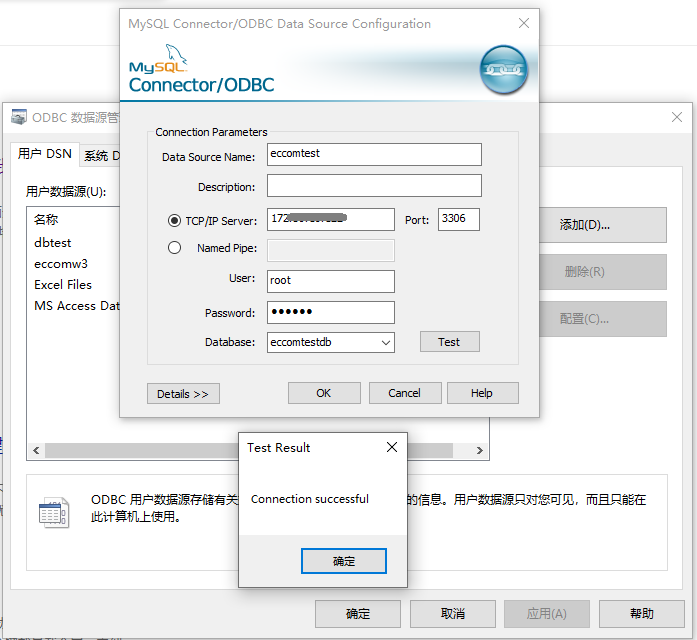
Task: Select Excel Files in the data sources list
Action: pos(63,284)
